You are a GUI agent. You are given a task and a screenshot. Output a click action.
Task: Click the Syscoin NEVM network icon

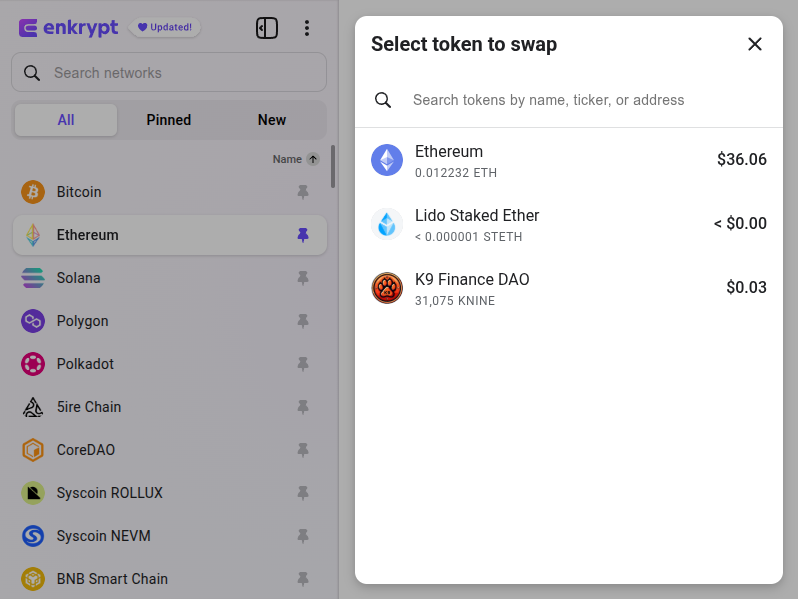(x=33, y=536)
